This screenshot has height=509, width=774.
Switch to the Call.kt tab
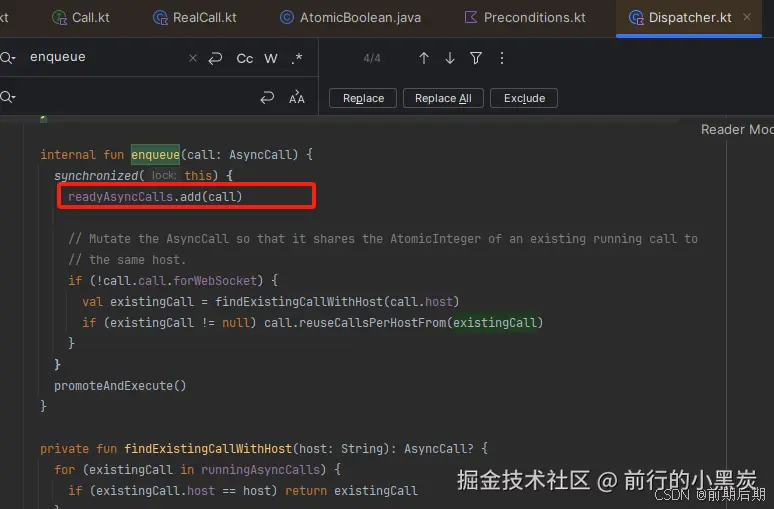(x=81, y=18)
